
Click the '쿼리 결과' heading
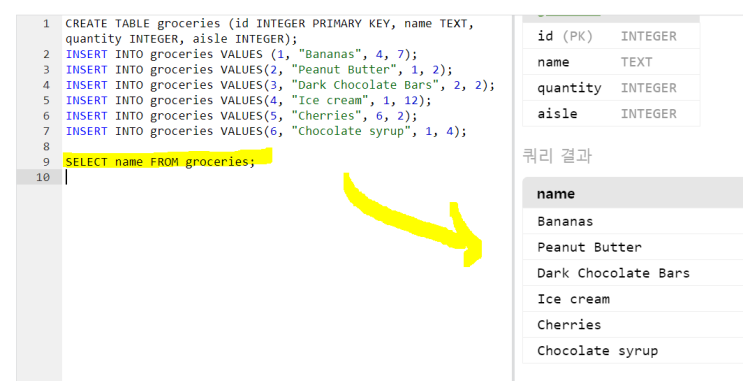(557, 155)
